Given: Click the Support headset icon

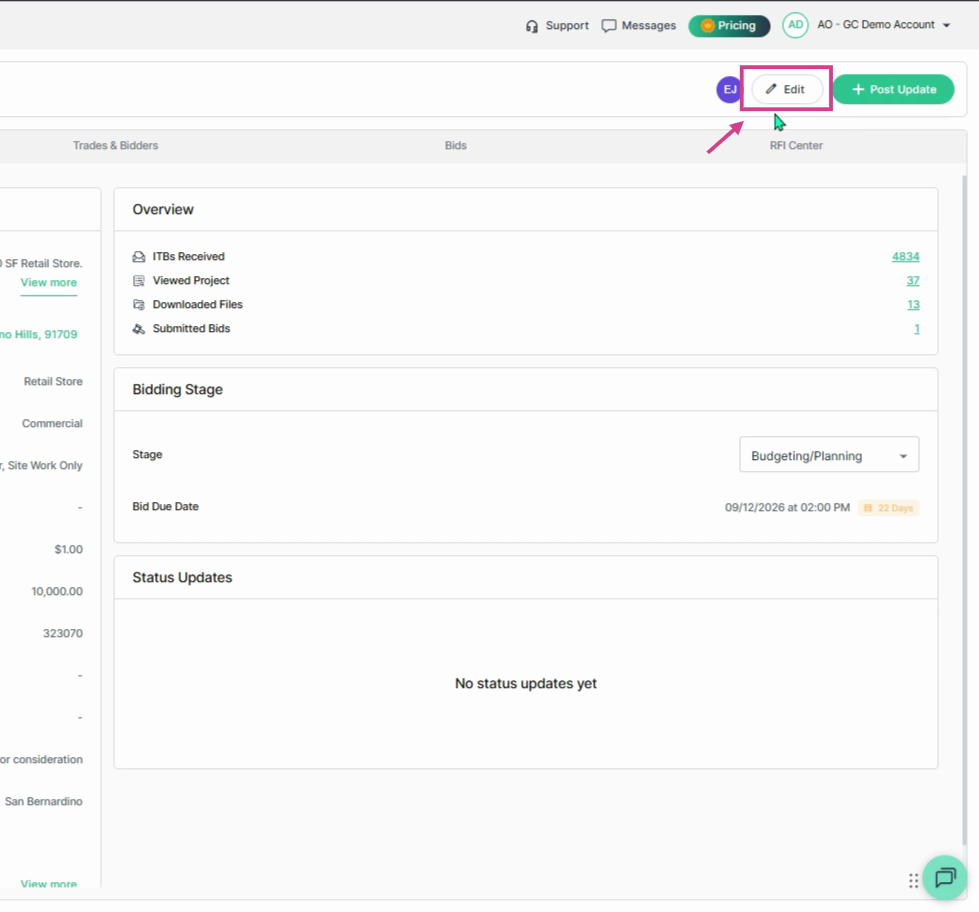Looking at the screenshot, I should pyautogui.click(x=531, y=26).
